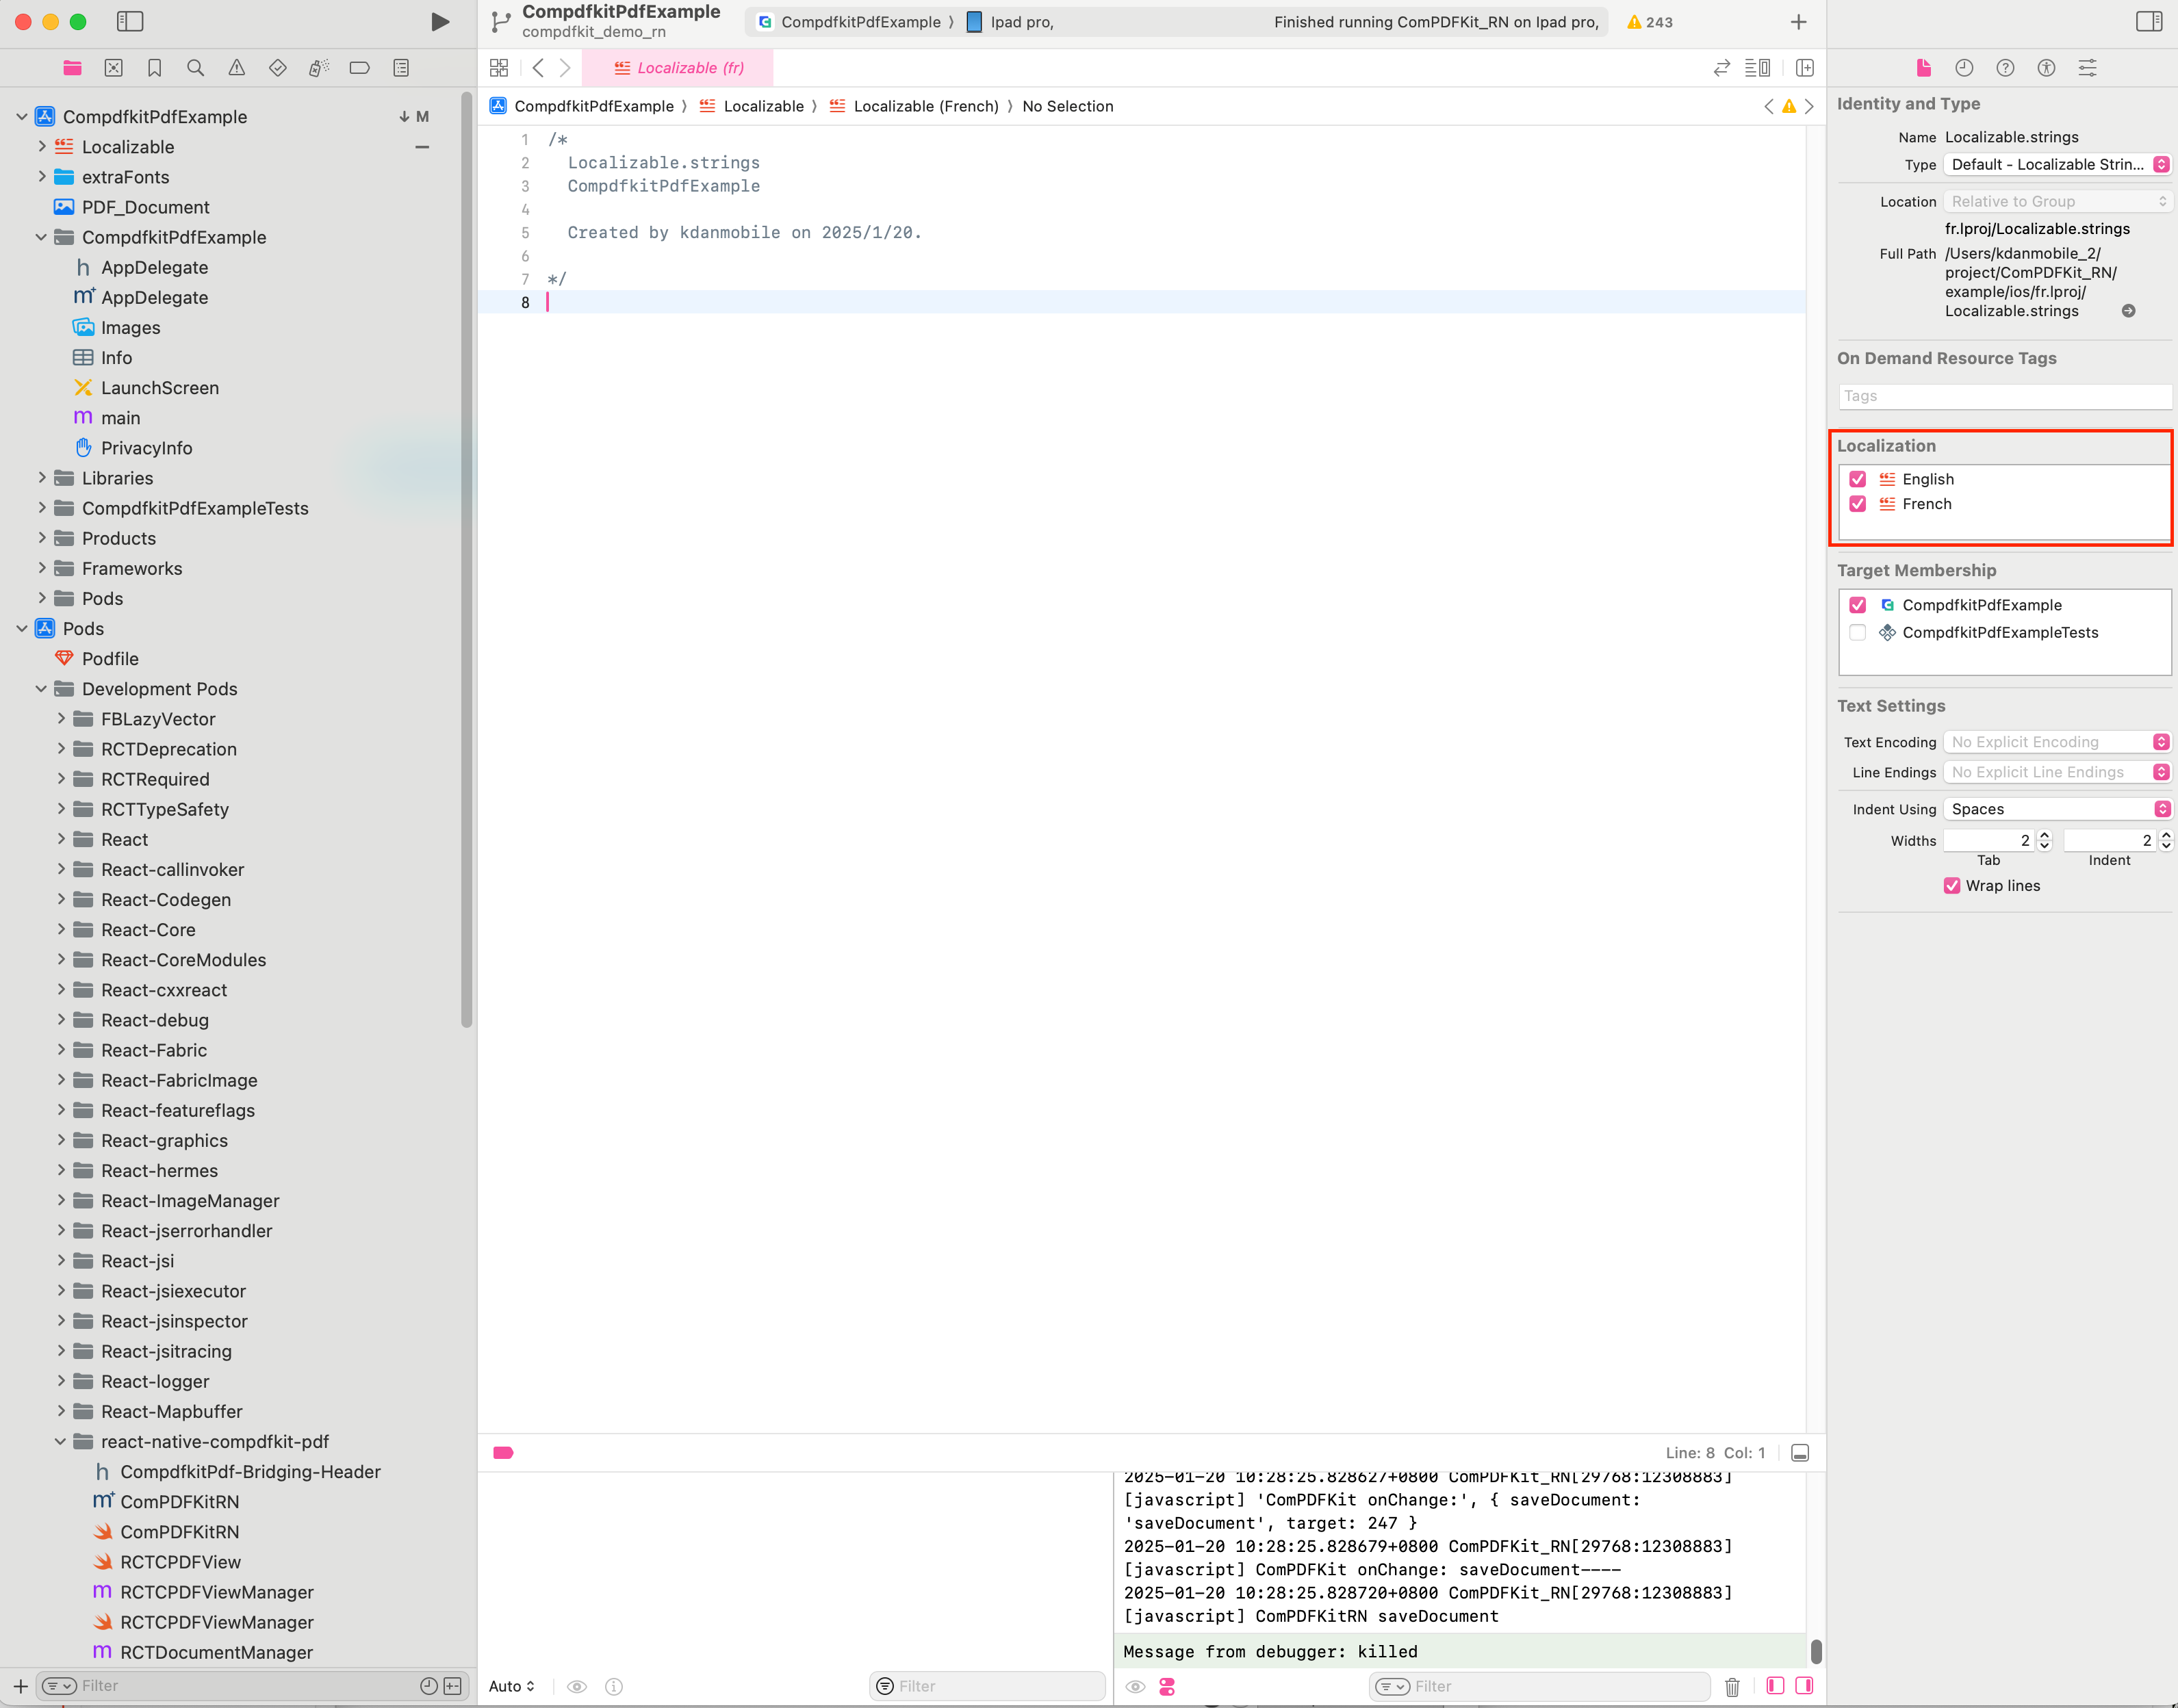This screenshot has width=2178, height=1708.
Task: Select the File inspector icon
Action: (x=1923, y=68)
